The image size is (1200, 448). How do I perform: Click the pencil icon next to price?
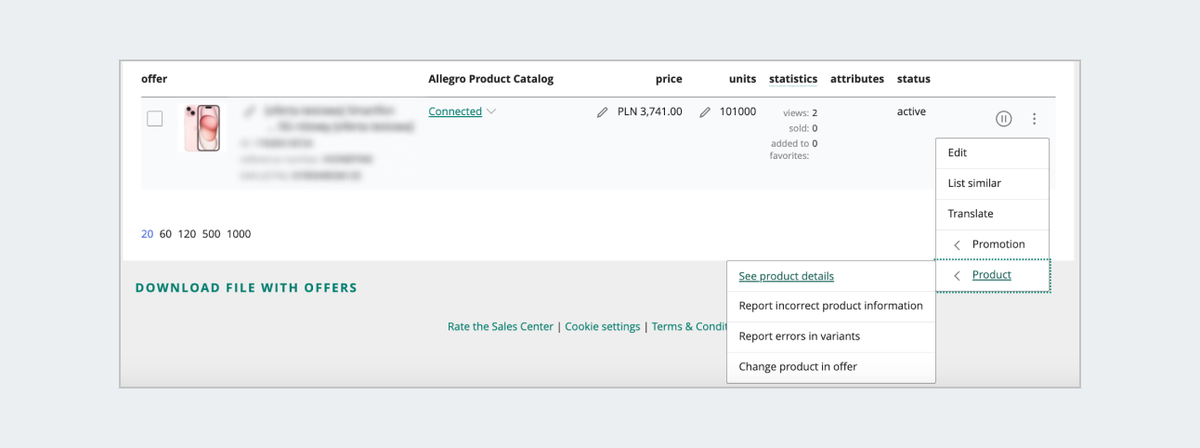coord(602,112)
